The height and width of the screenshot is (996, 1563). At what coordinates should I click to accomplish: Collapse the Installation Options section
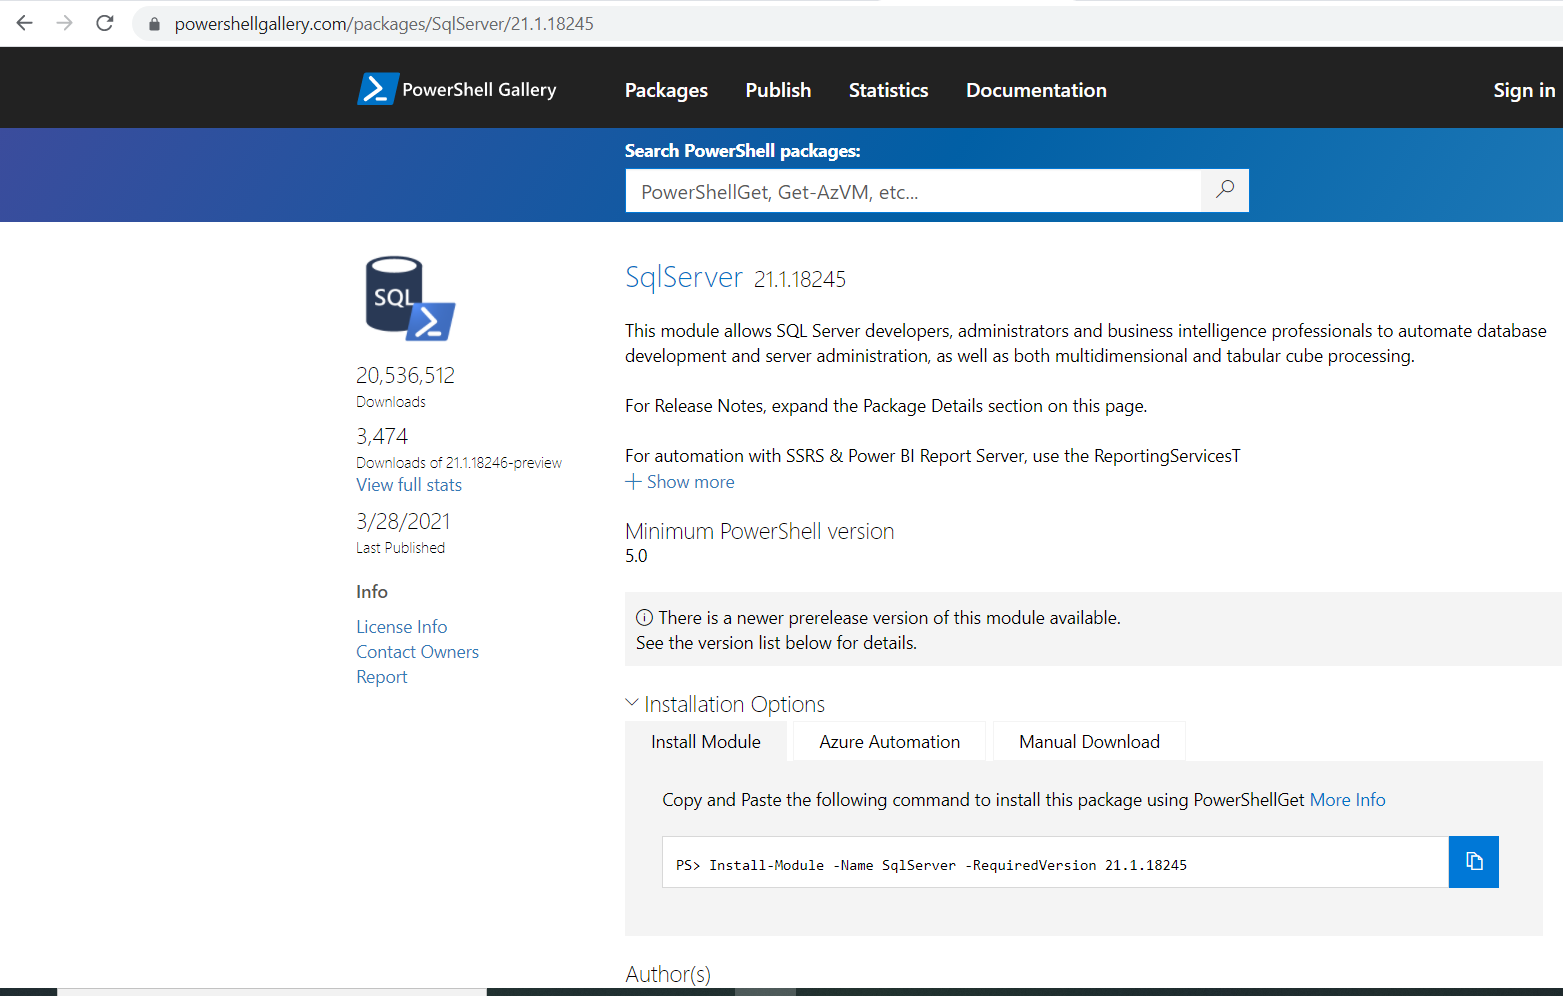tap(725, 704)
